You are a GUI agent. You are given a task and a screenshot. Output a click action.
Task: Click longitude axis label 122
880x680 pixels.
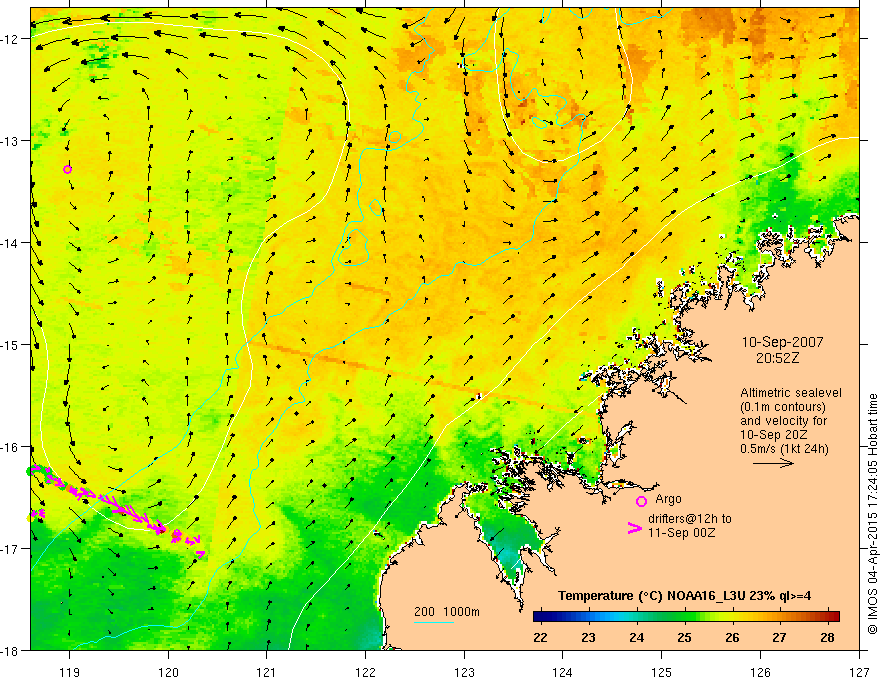coord(365,672)
